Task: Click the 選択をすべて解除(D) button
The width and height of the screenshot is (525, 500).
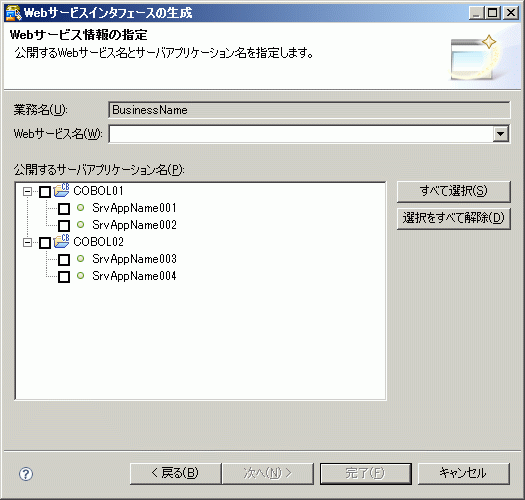Action: [454, 218]
